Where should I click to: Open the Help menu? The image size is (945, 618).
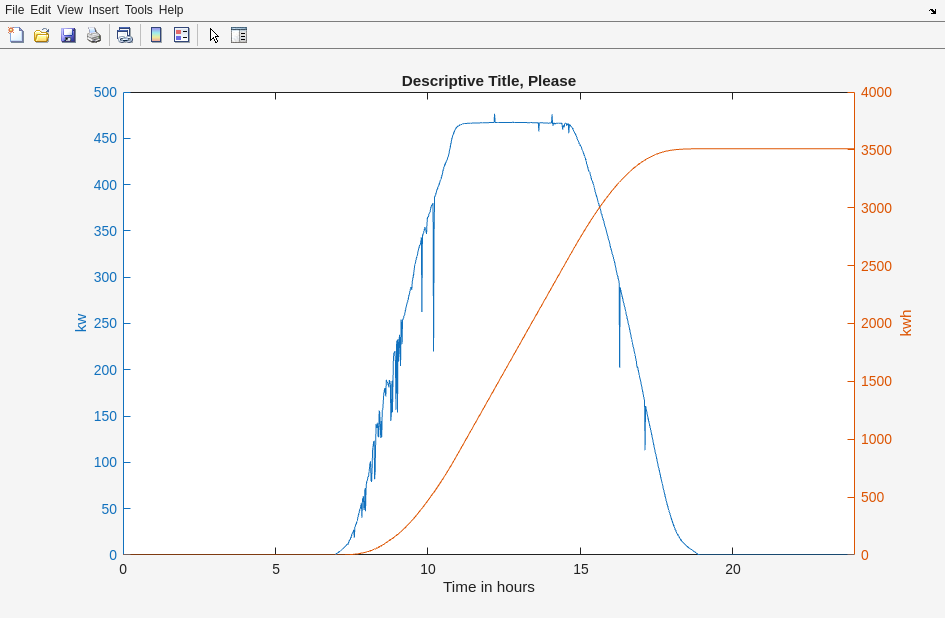(x=171, y=10)
